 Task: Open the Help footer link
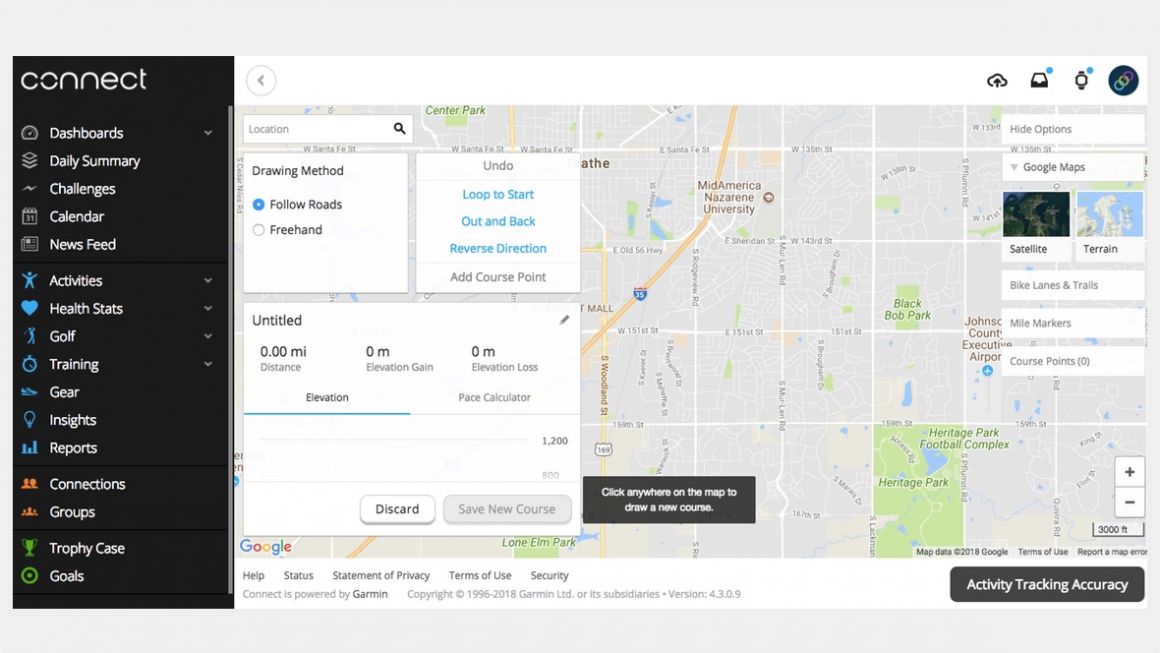tap(253, 575)
